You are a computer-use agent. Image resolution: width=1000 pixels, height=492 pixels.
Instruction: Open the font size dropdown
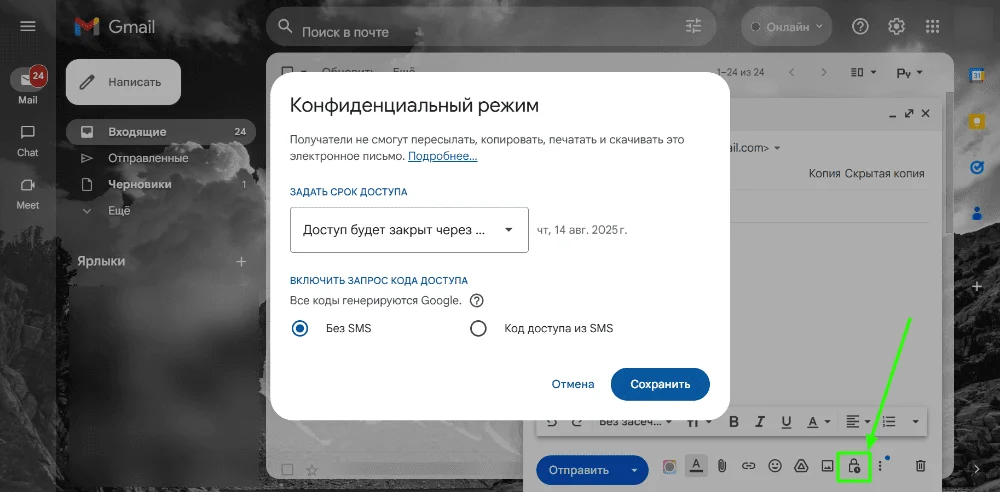tap(699, 422)
